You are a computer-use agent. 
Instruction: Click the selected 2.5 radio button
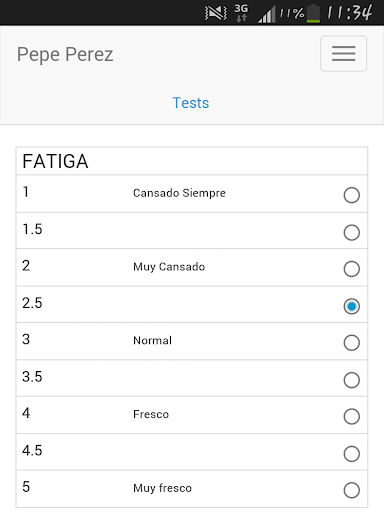click(x=351, y=306)
